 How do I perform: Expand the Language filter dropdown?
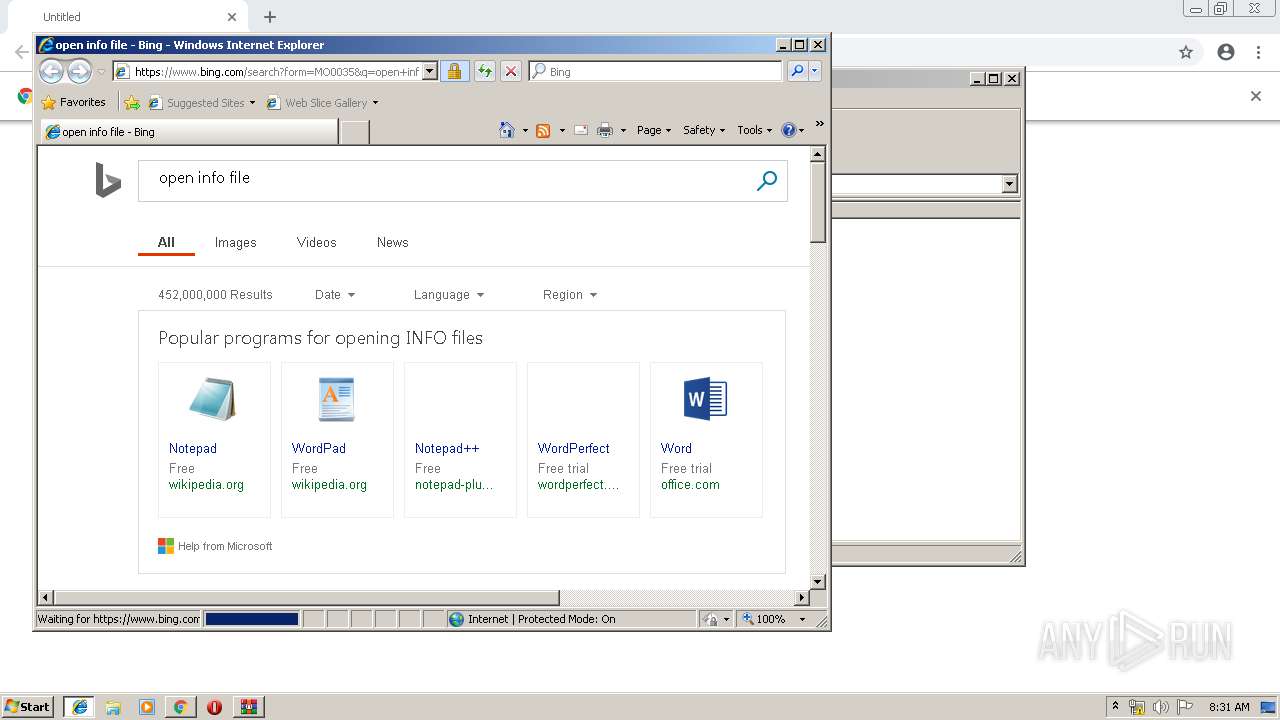449,295
